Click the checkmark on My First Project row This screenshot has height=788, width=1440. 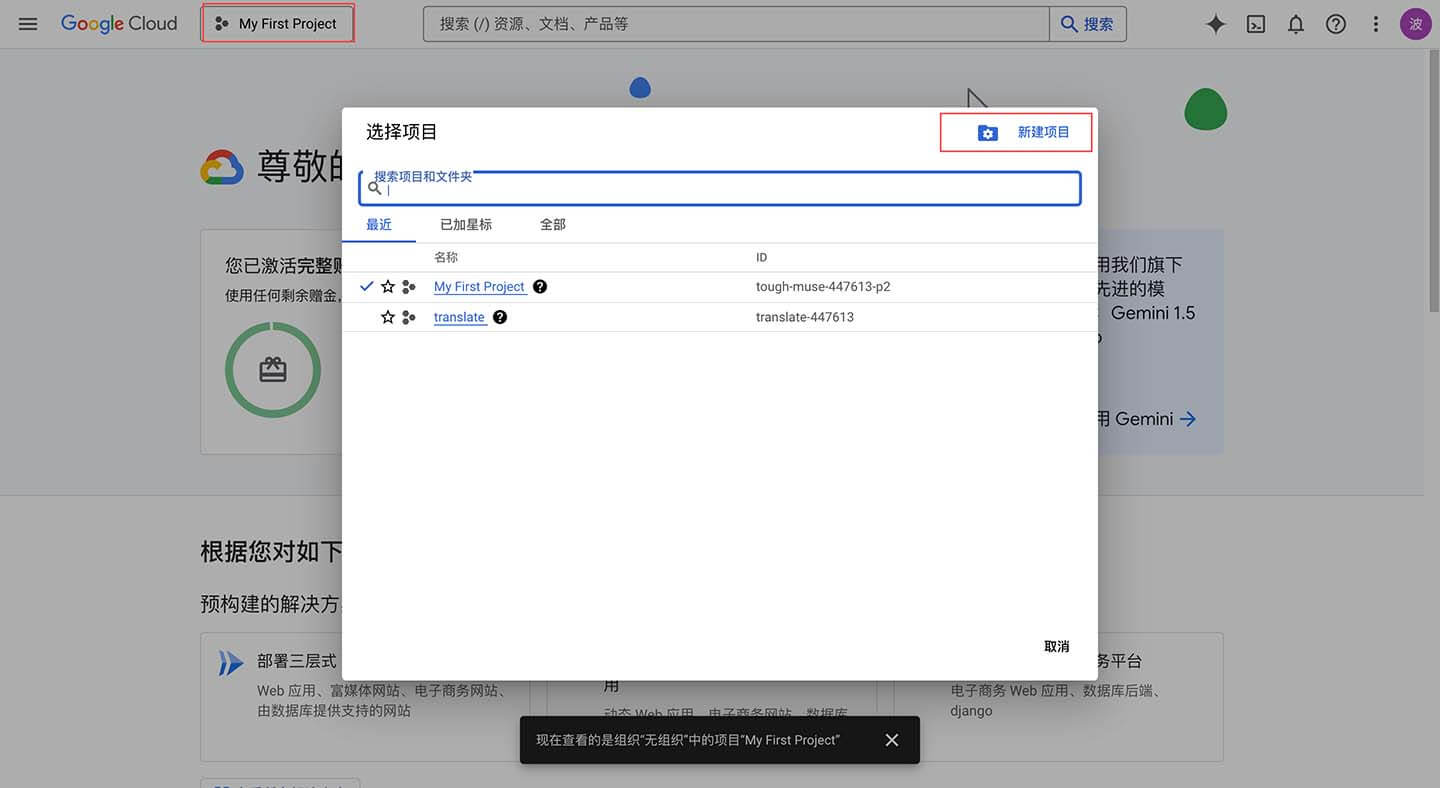[367, 287]
